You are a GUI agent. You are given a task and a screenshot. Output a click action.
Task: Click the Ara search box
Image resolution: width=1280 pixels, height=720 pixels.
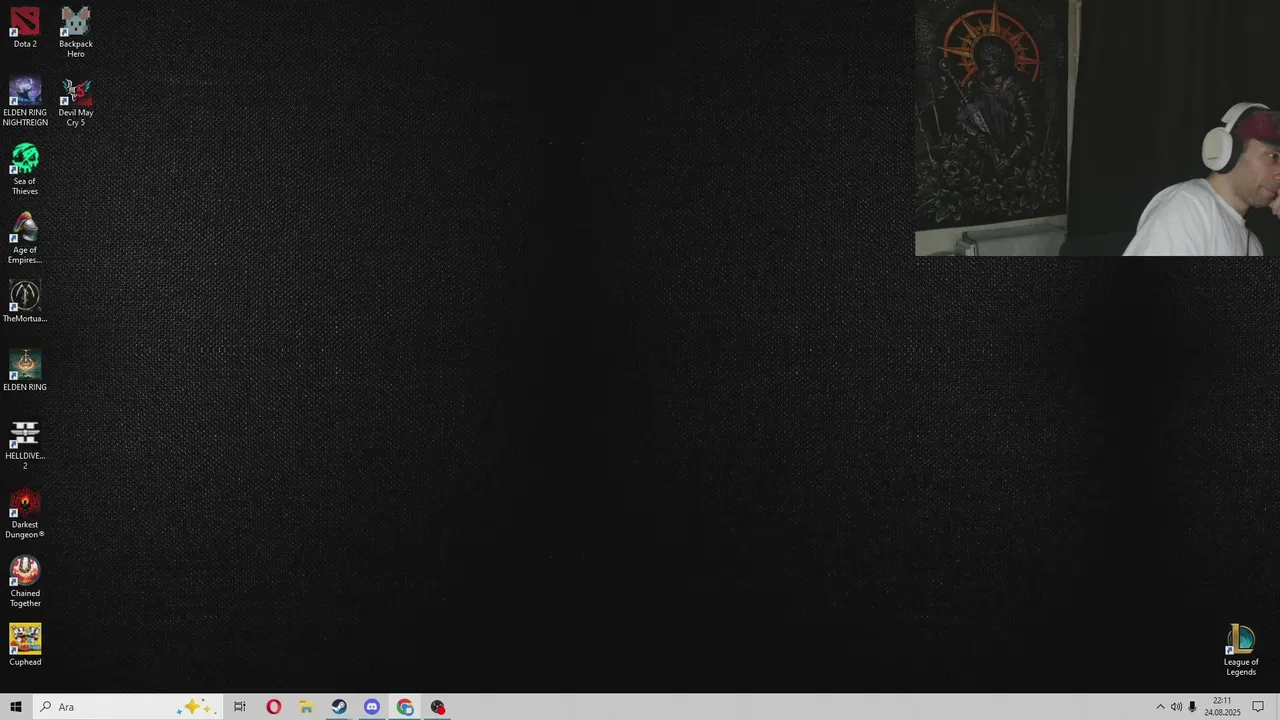click(x=126, y=707)
